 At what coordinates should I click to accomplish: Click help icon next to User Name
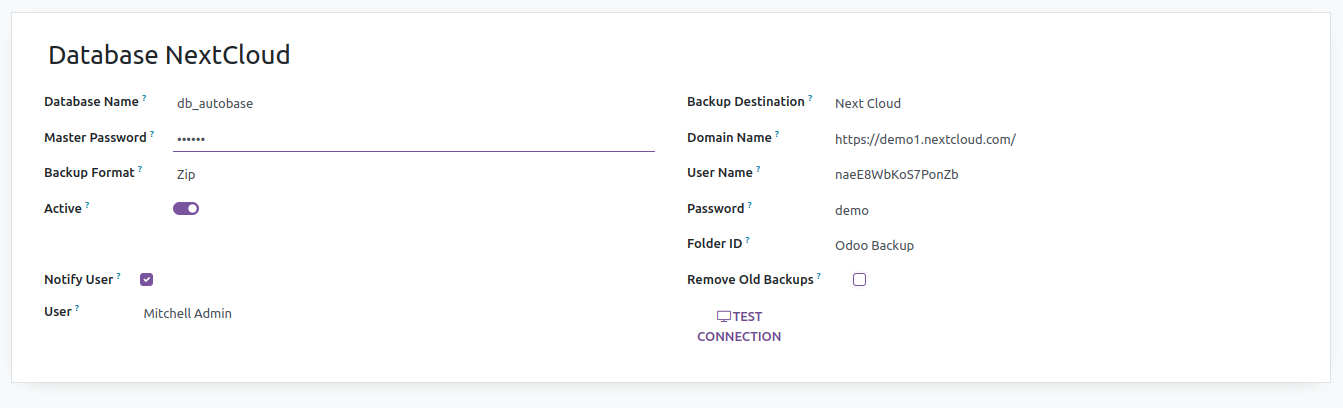pos(758,170)
